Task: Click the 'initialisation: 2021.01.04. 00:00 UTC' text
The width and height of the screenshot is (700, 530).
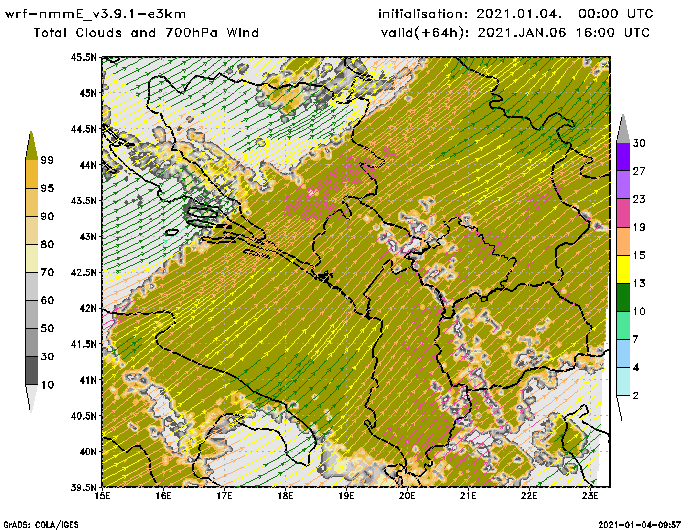Action: point(516,14)
